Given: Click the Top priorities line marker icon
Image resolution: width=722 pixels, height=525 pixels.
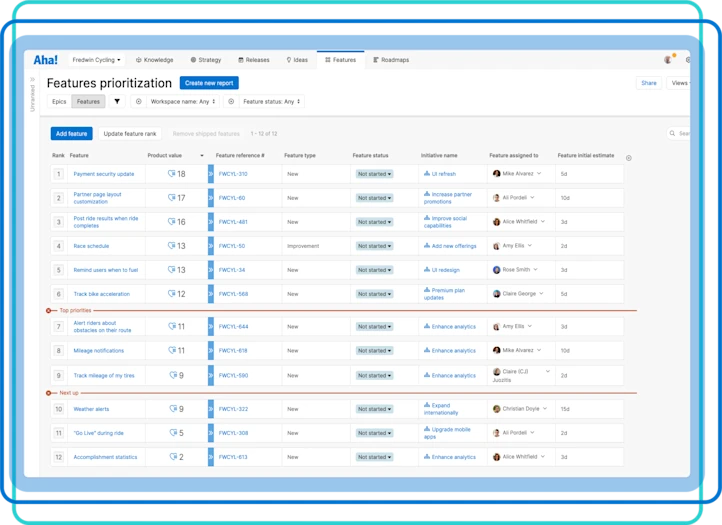Looking at the screenshot, I should tap(48, 310).
